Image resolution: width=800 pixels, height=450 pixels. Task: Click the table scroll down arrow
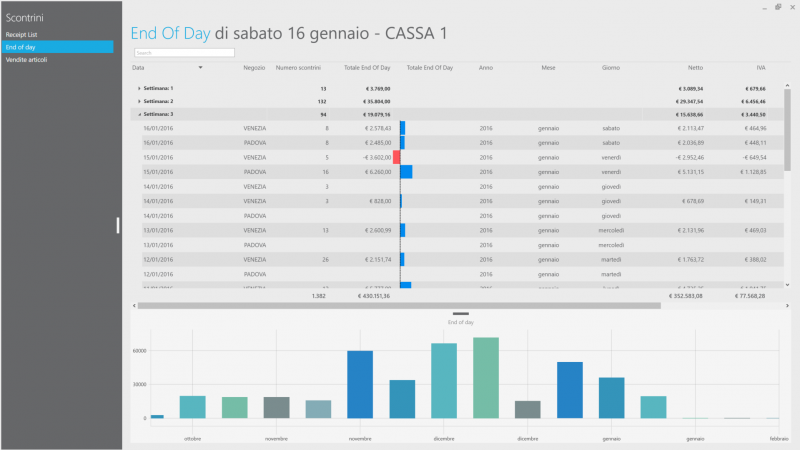(787, 285)
